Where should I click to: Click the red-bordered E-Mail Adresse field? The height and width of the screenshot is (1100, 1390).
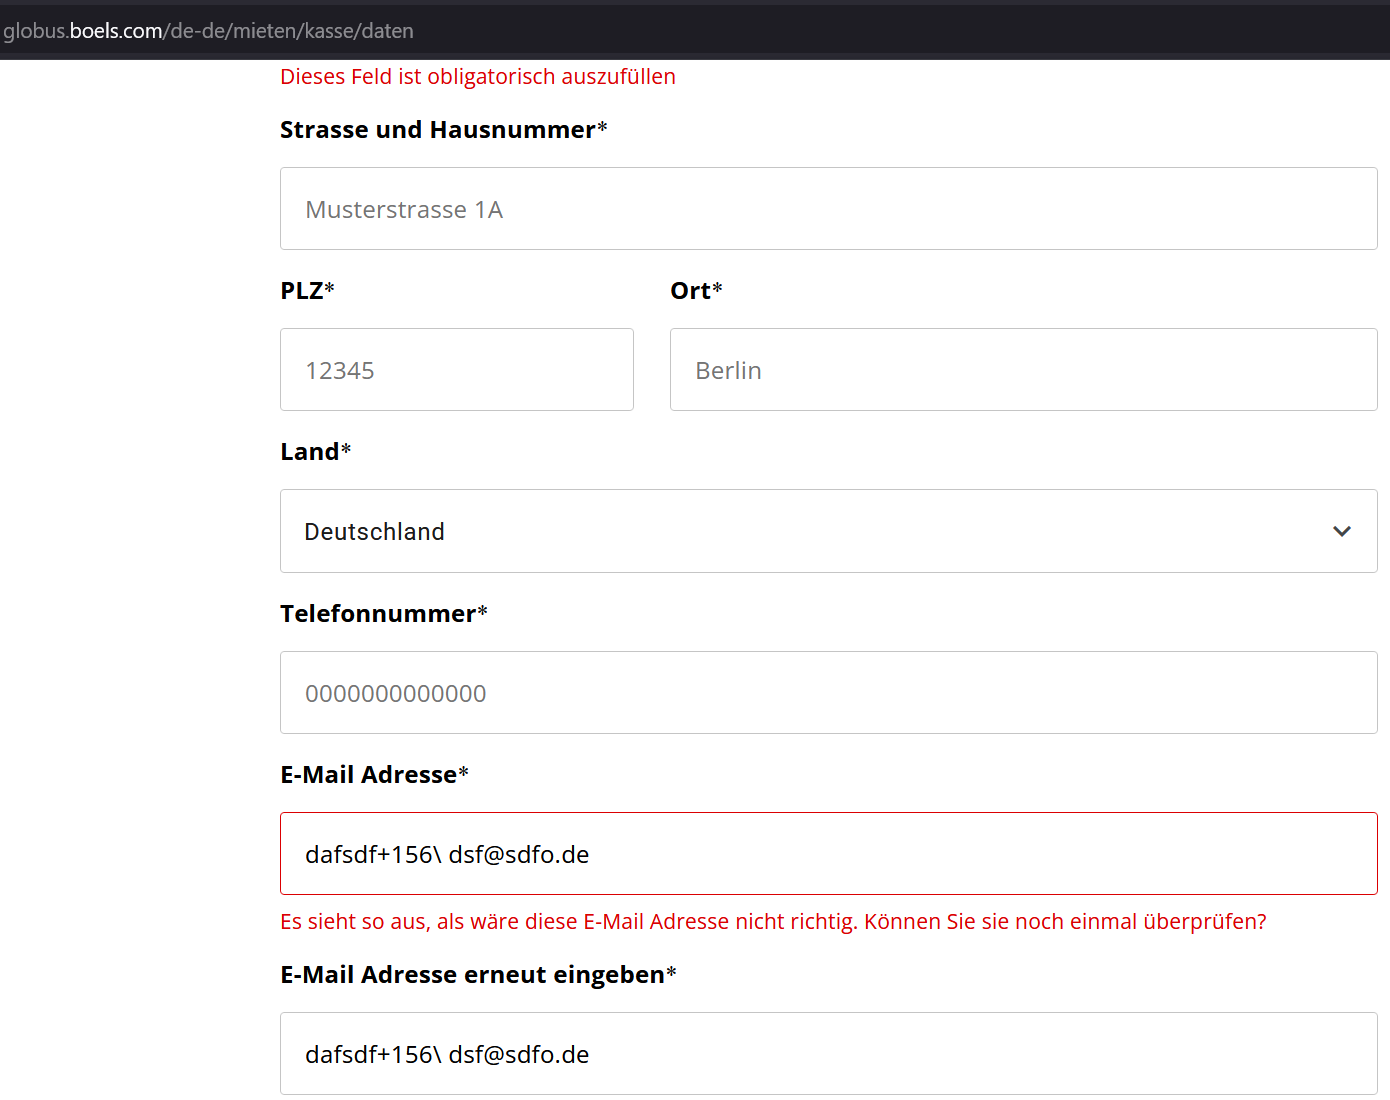[x=828, y=854]
